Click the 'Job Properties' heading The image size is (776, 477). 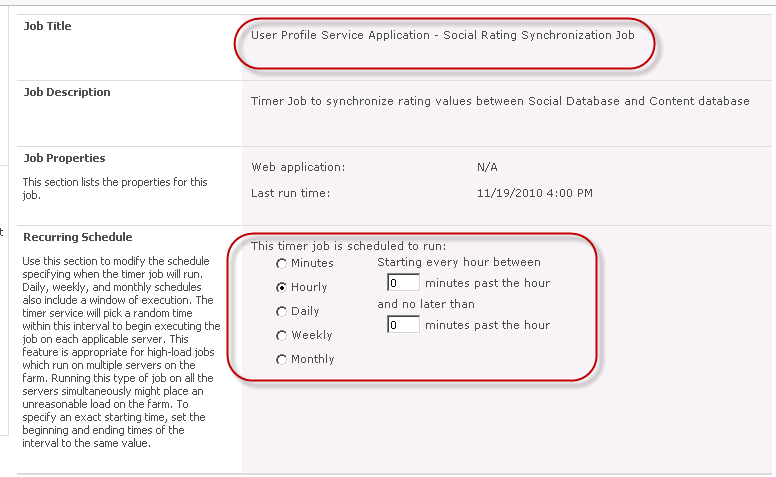click(64, 158)
